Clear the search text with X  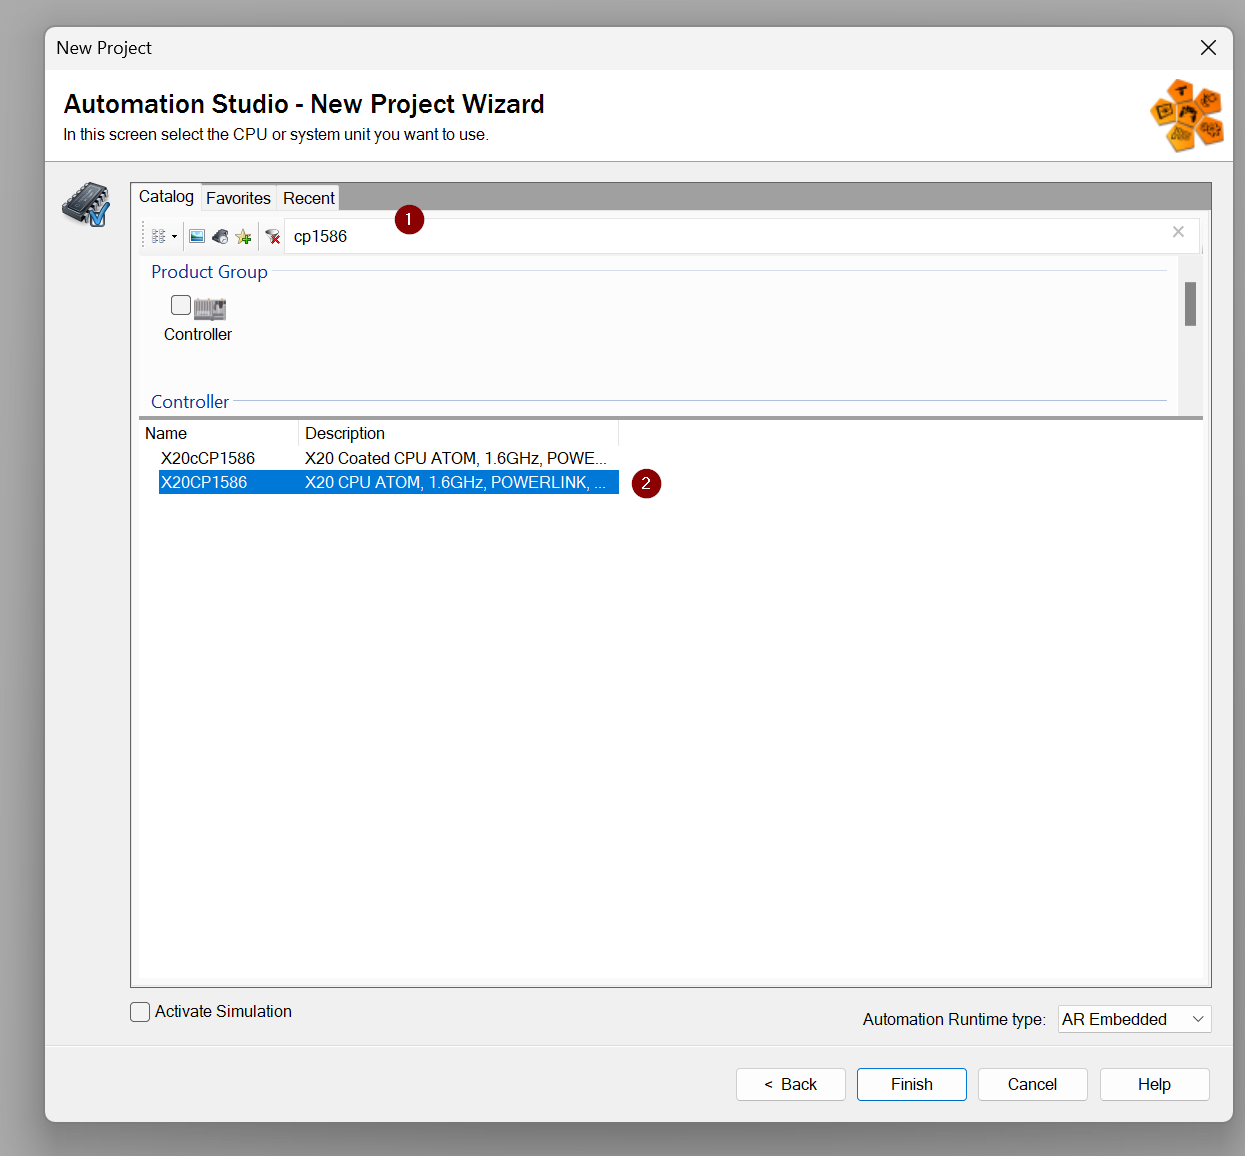click(1178, 232)
